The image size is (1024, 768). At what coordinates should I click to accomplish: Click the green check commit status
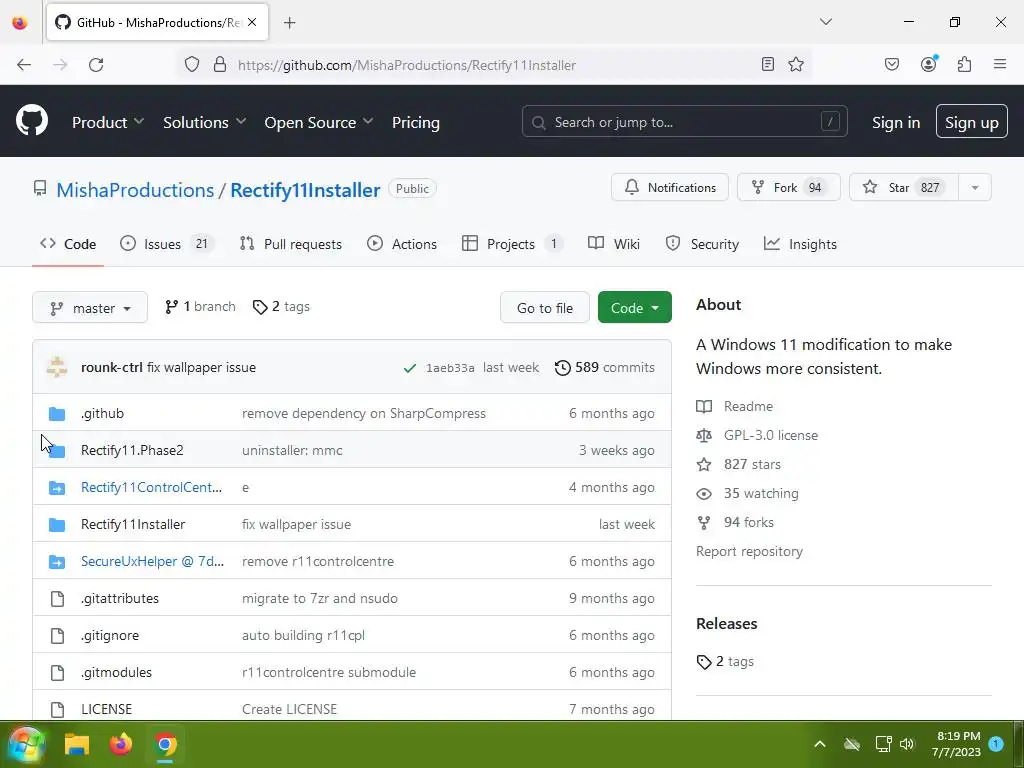click(409, 368)
